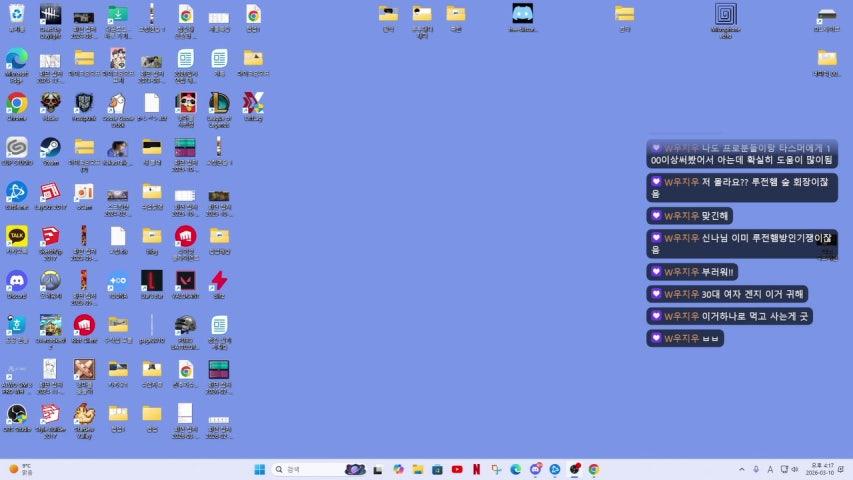Launch PUBG Battlegrounds from the desktop
Image resolution: width=853 pixels, height=480 pixels.
click(185, 325)
